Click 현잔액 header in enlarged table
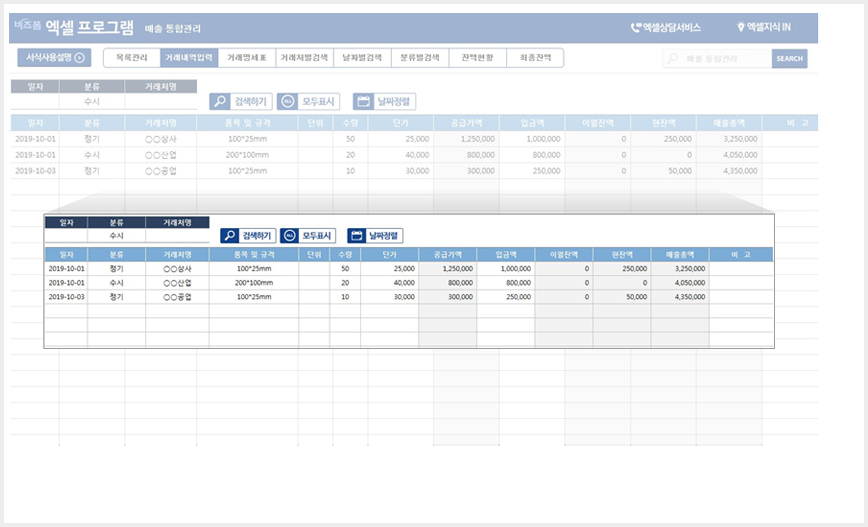 tap(622, 255)
